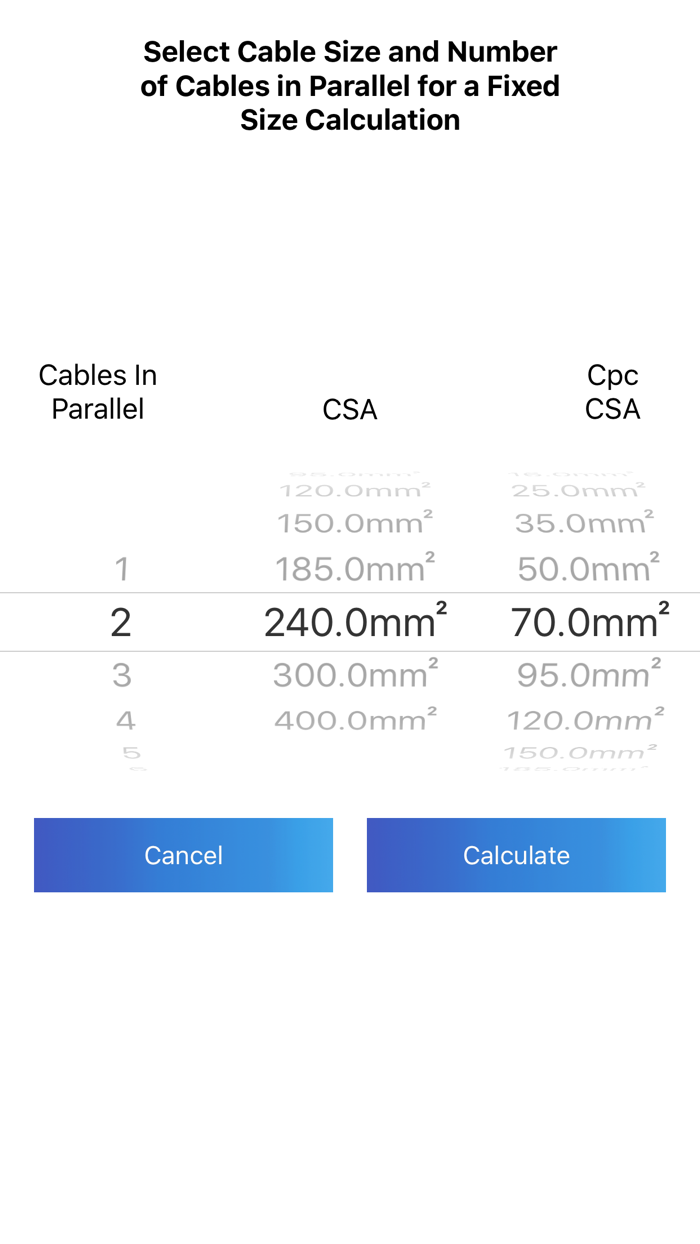Screen dimensions: 700x1244
Task: Pick 50.0mm² in the Cpc CSA column
Action: point(585,569)
